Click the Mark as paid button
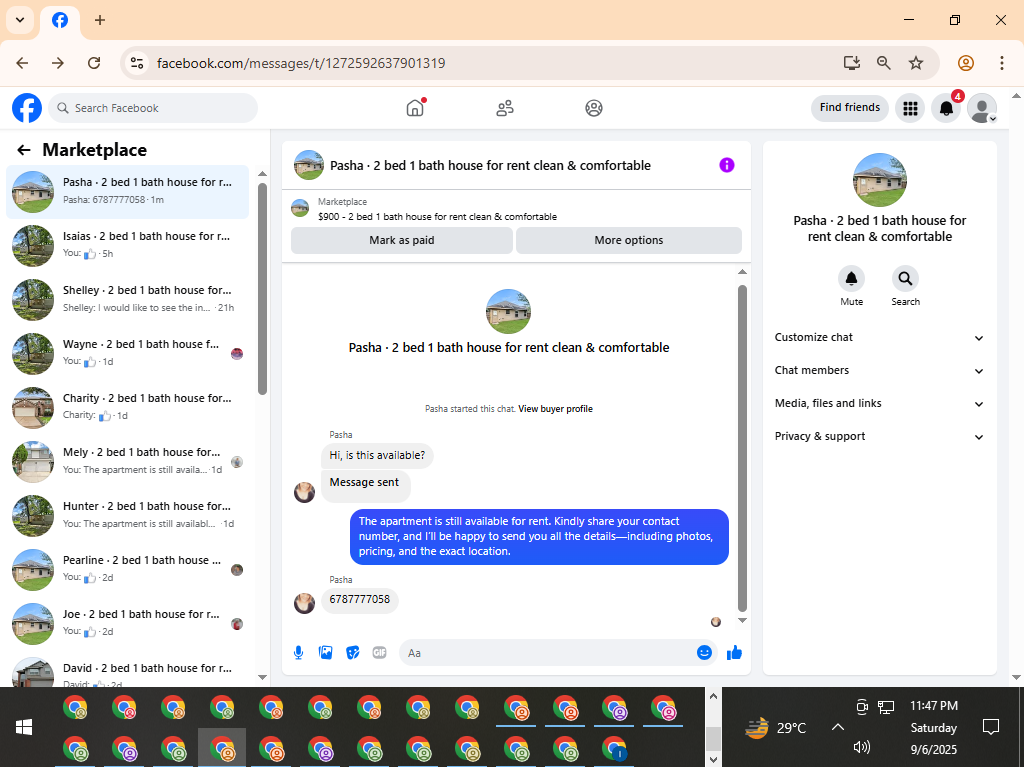Screen dimensions: 1024x767 402,240
